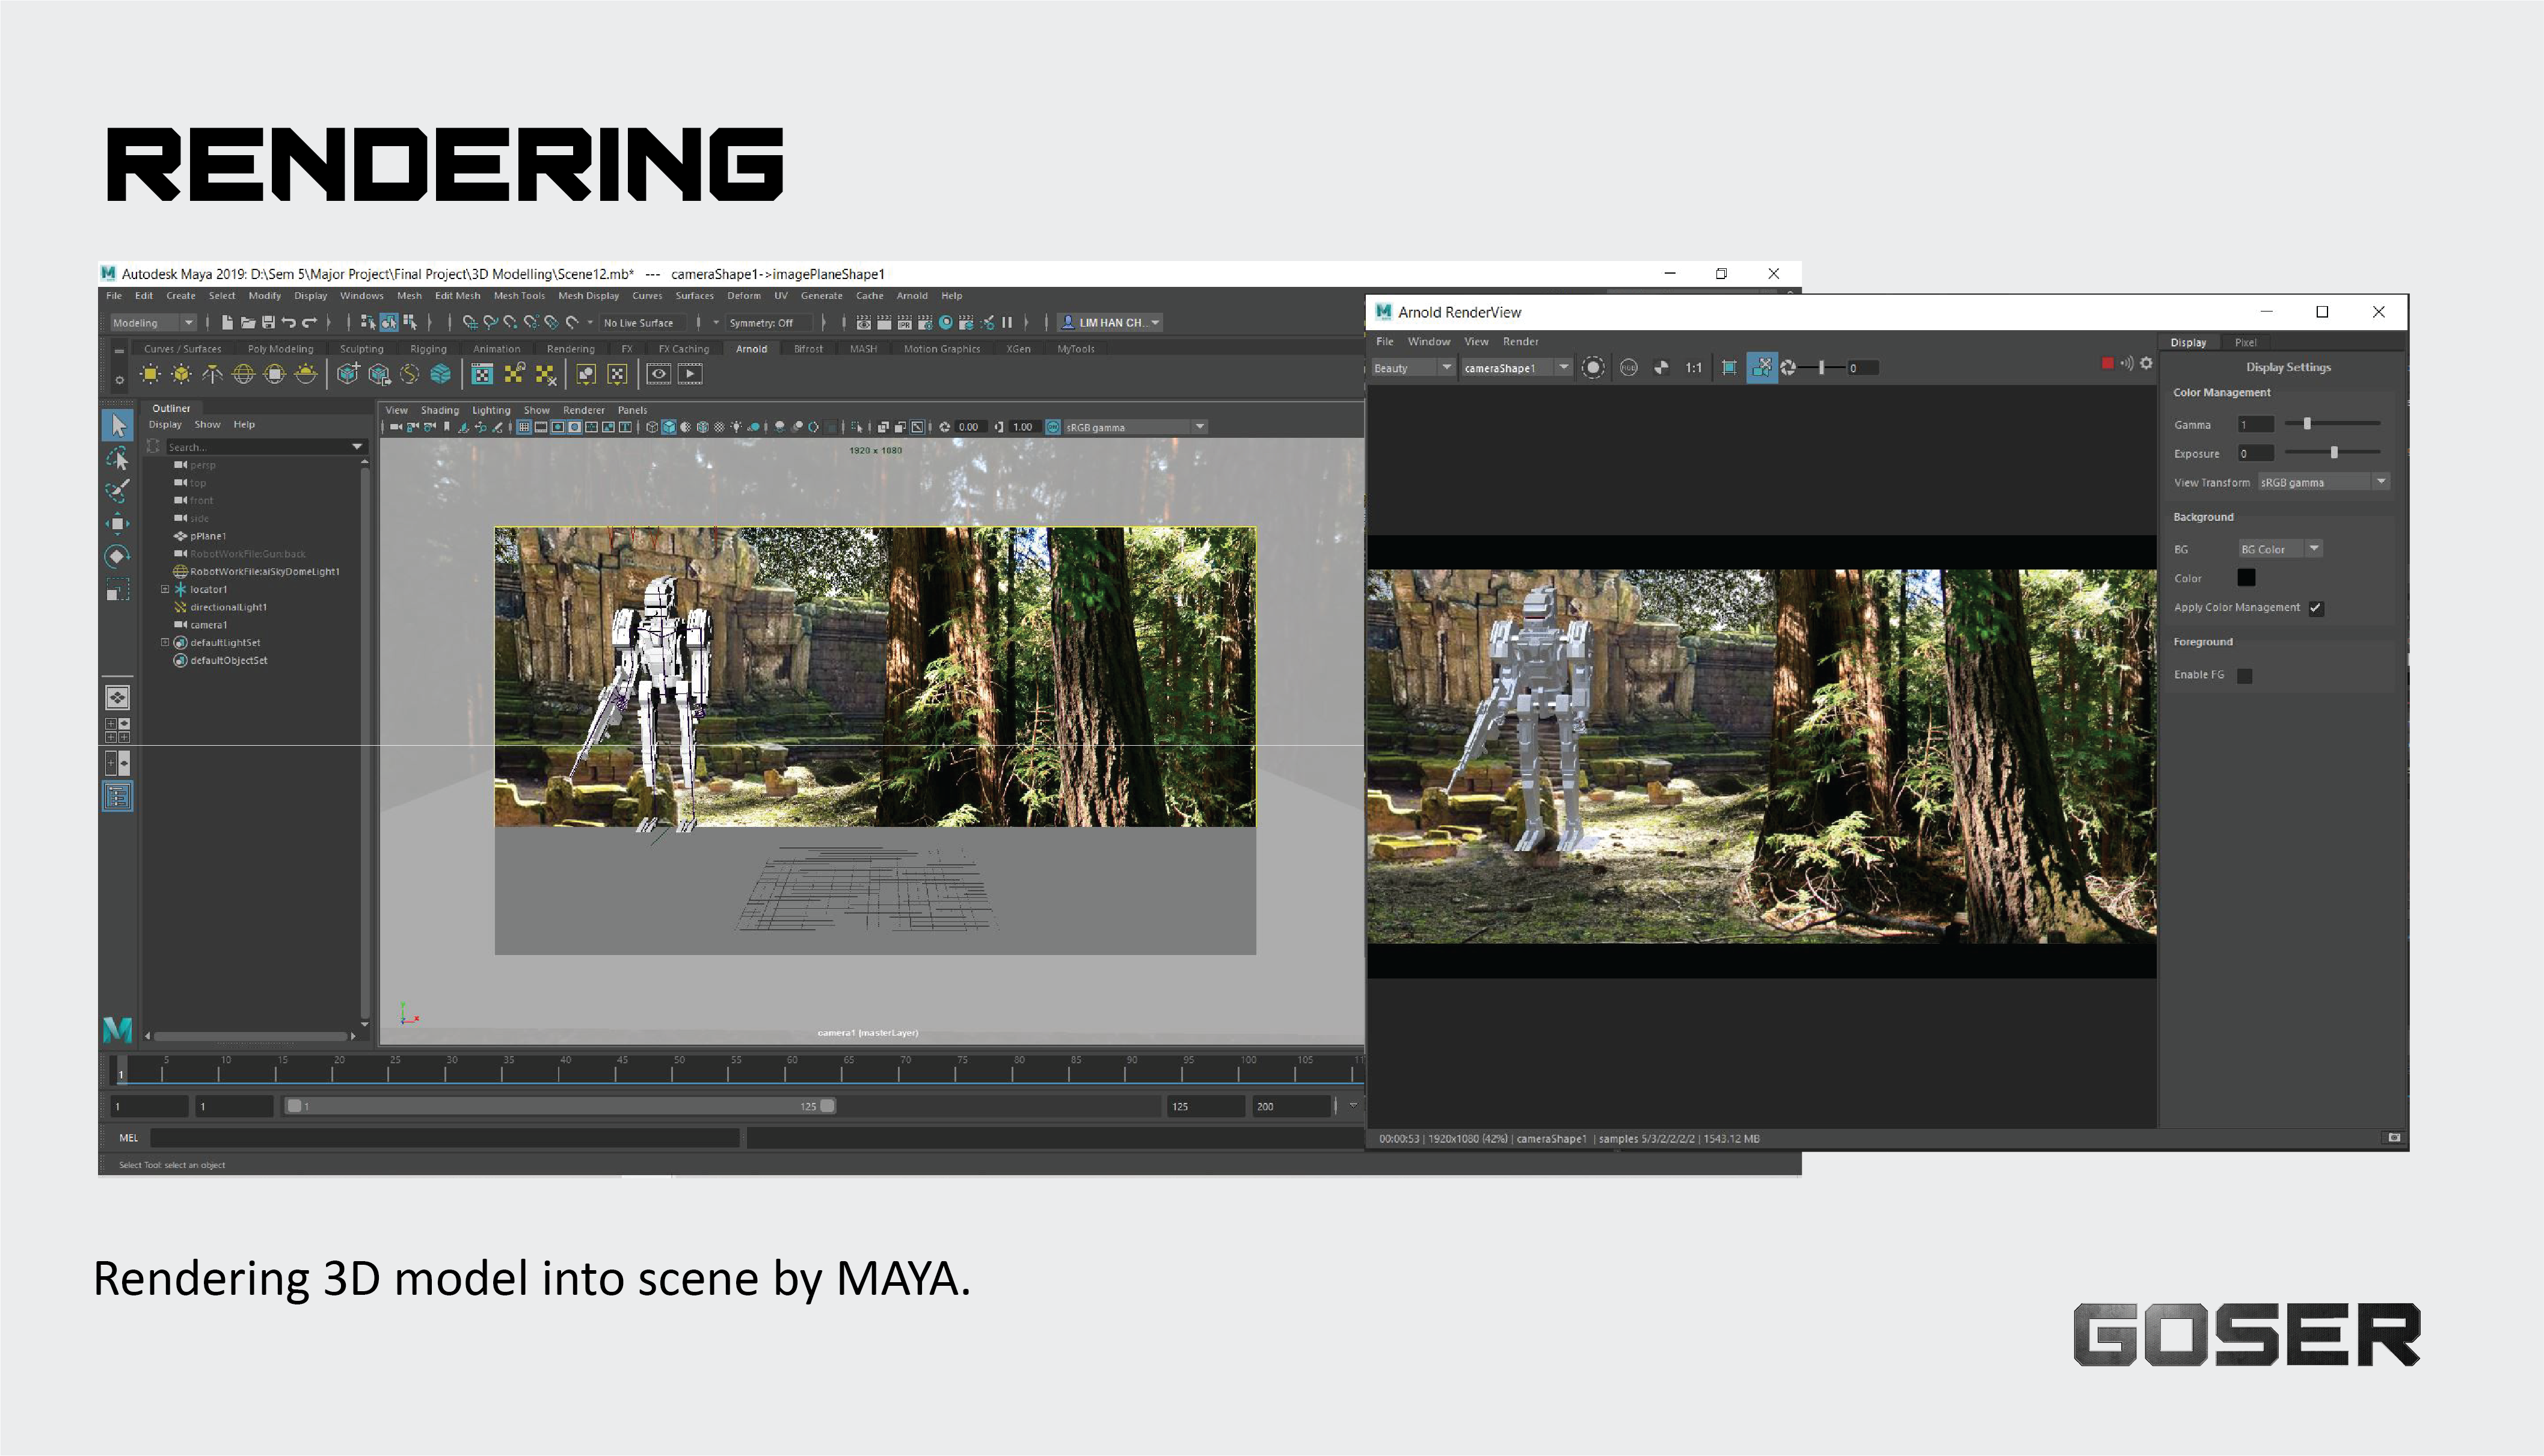Screen dimensions: 2544x1456
Task: Click the Gamma slider in Display Settings
Action: (x=2332, y=424)
